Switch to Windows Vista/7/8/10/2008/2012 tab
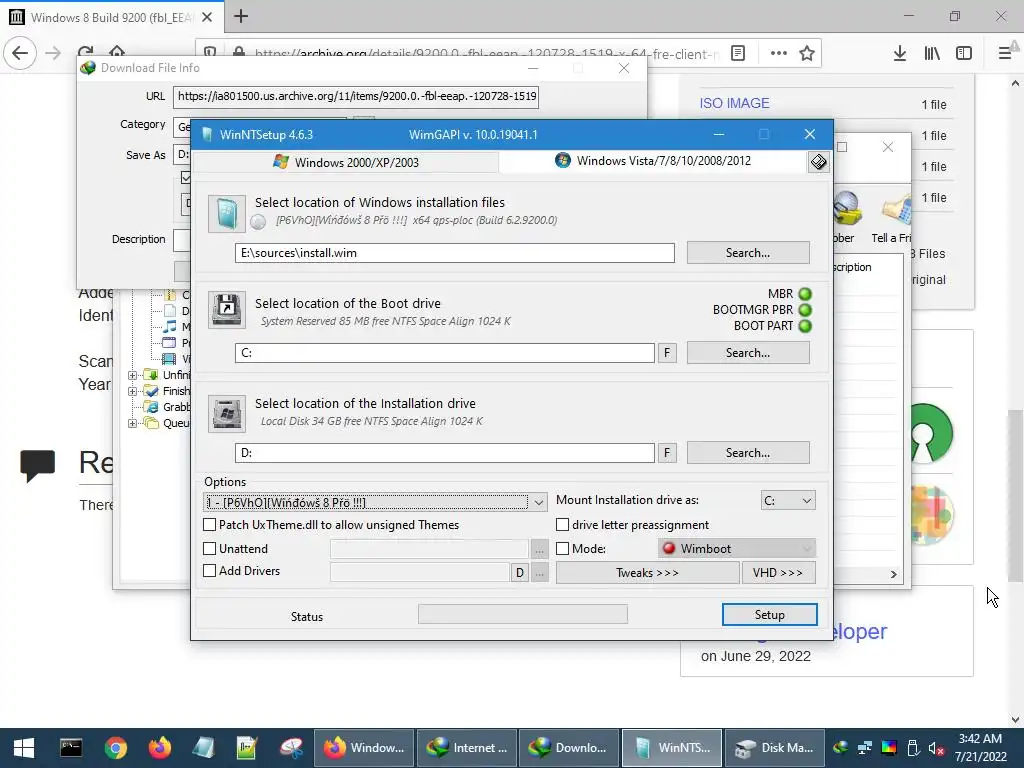 [653, 161]
